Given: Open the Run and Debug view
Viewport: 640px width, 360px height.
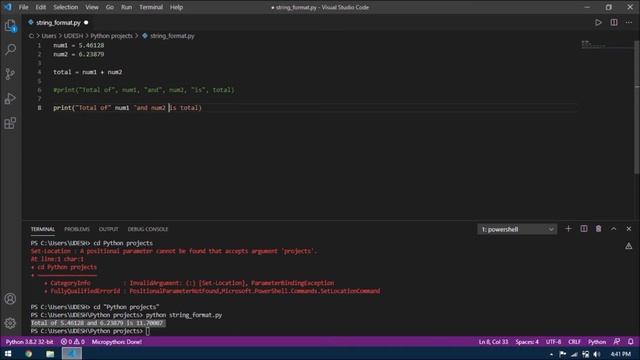Looking at the screenshot, I should [11, 98].
